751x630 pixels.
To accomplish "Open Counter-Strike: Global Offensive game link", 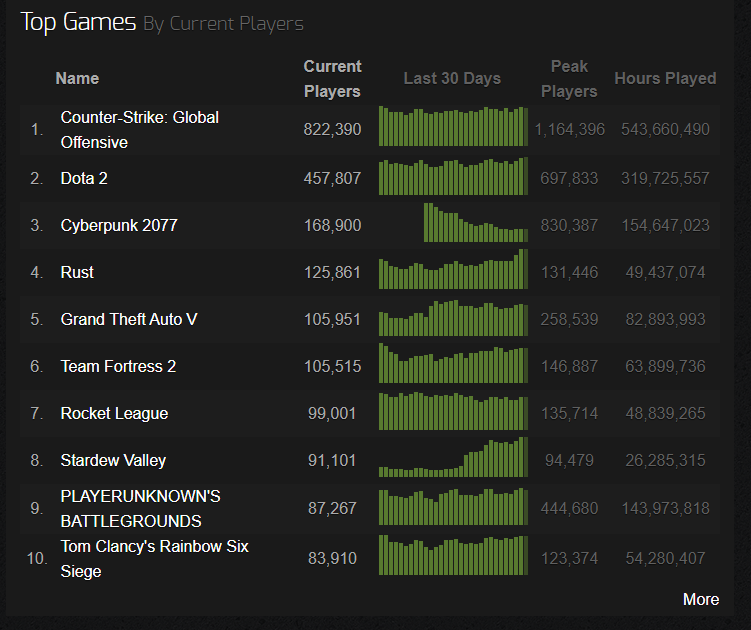I will pos(139,130).
